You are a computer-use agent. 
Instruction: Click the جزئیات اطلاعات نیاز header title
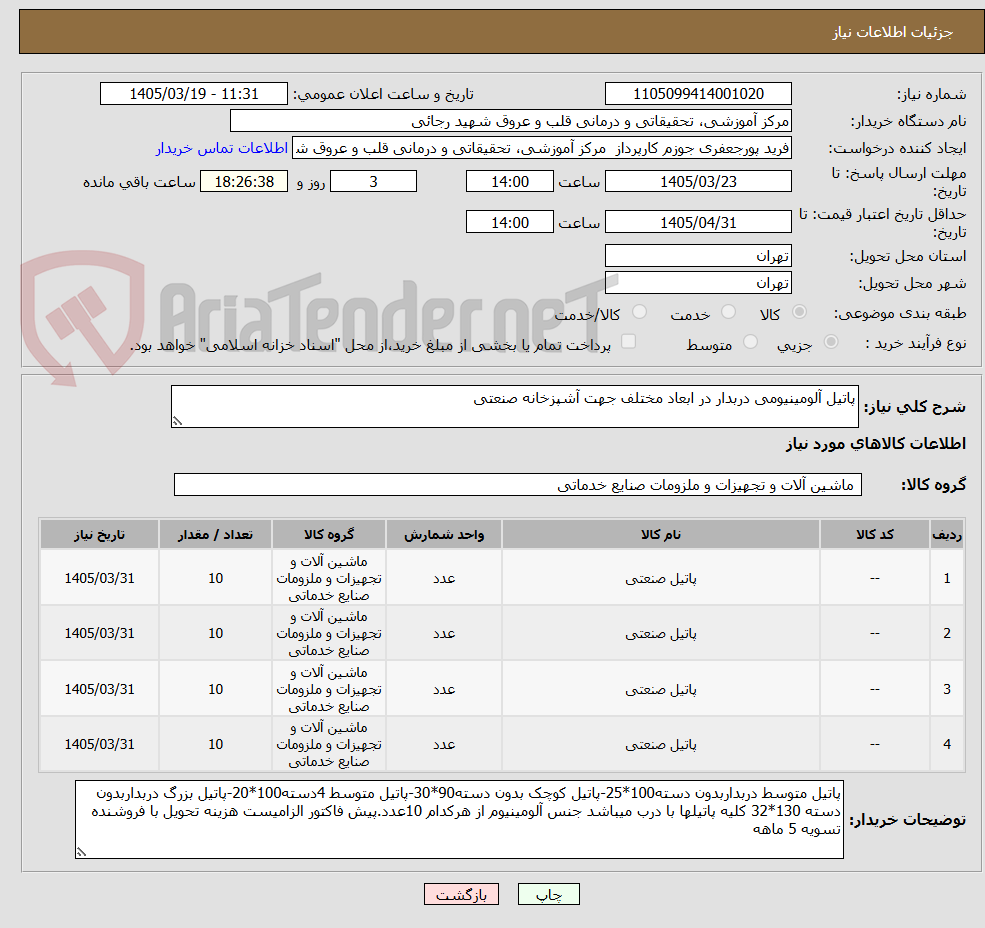tap(893, 32)
